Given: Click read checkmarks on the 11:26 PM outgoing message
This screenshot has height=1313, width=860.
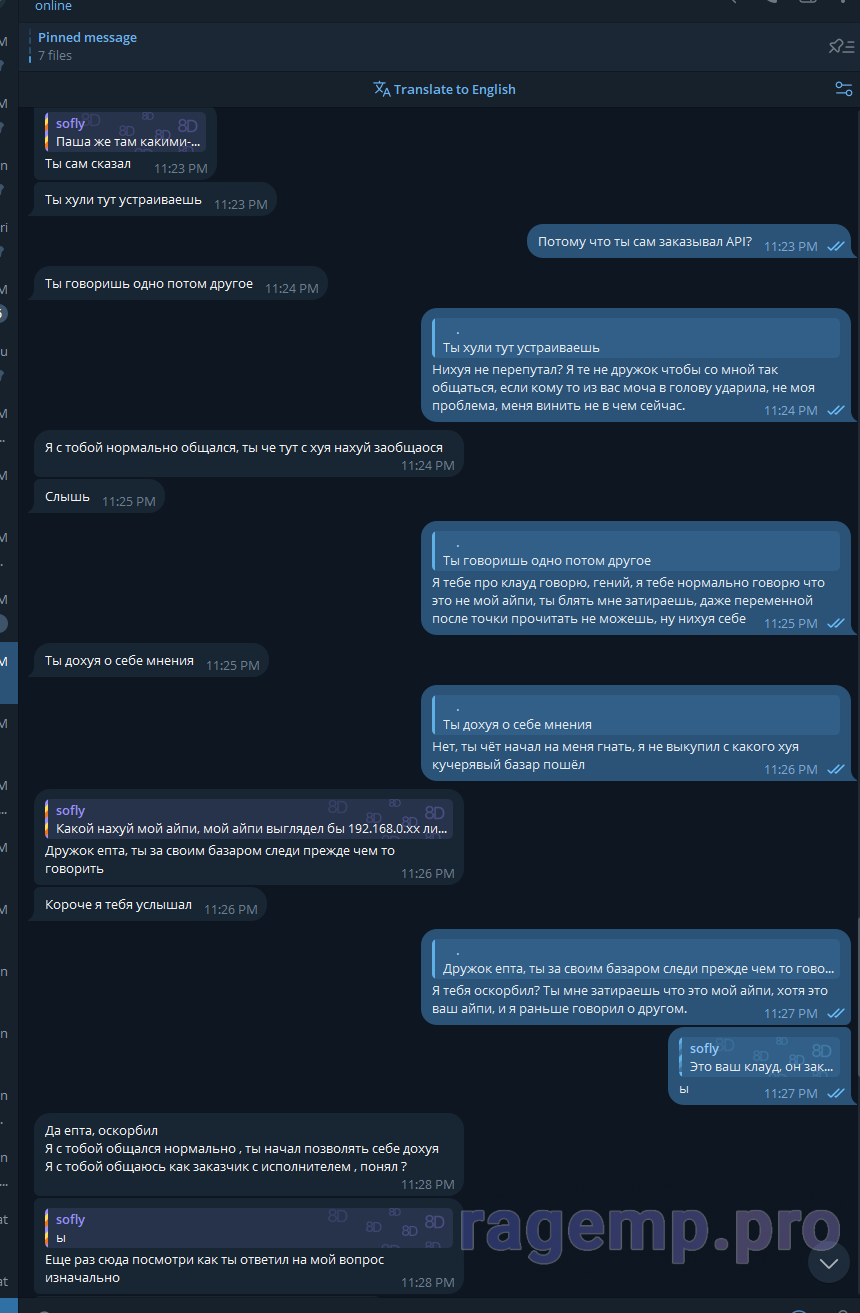Looking at the screenshot, I should [836, 770].
